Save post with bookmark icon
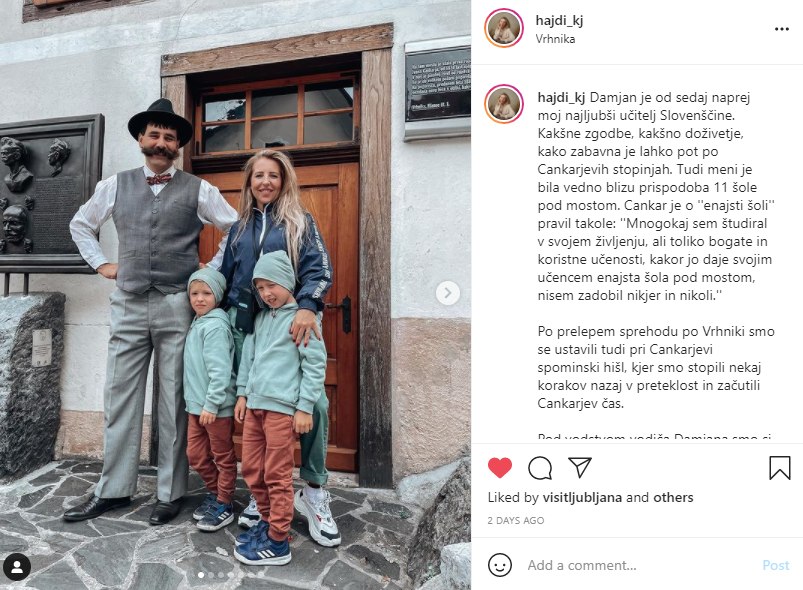This screenshot has width=803, height=590. point(779,468)
